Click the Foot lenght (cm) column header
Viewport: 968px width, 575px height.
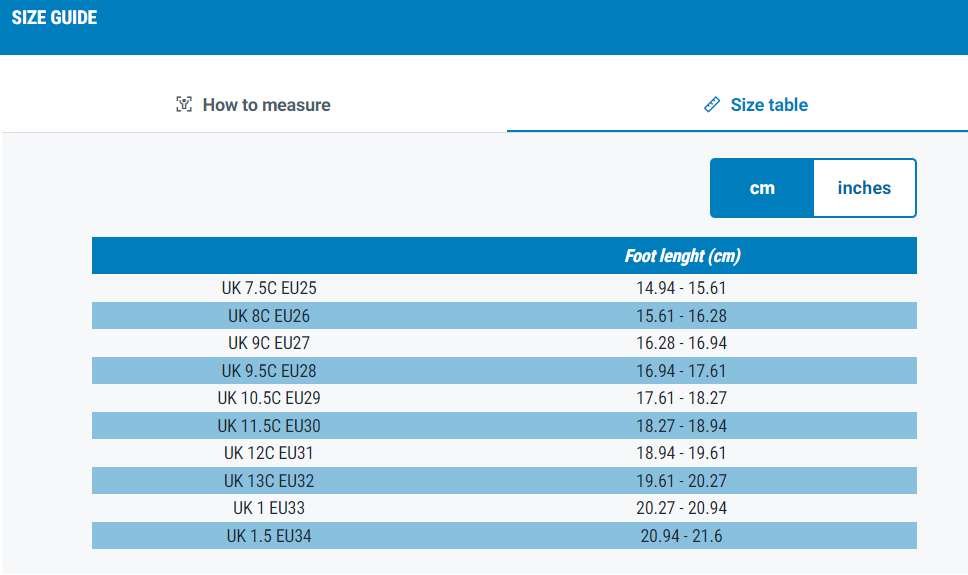(x=682, y=256)
